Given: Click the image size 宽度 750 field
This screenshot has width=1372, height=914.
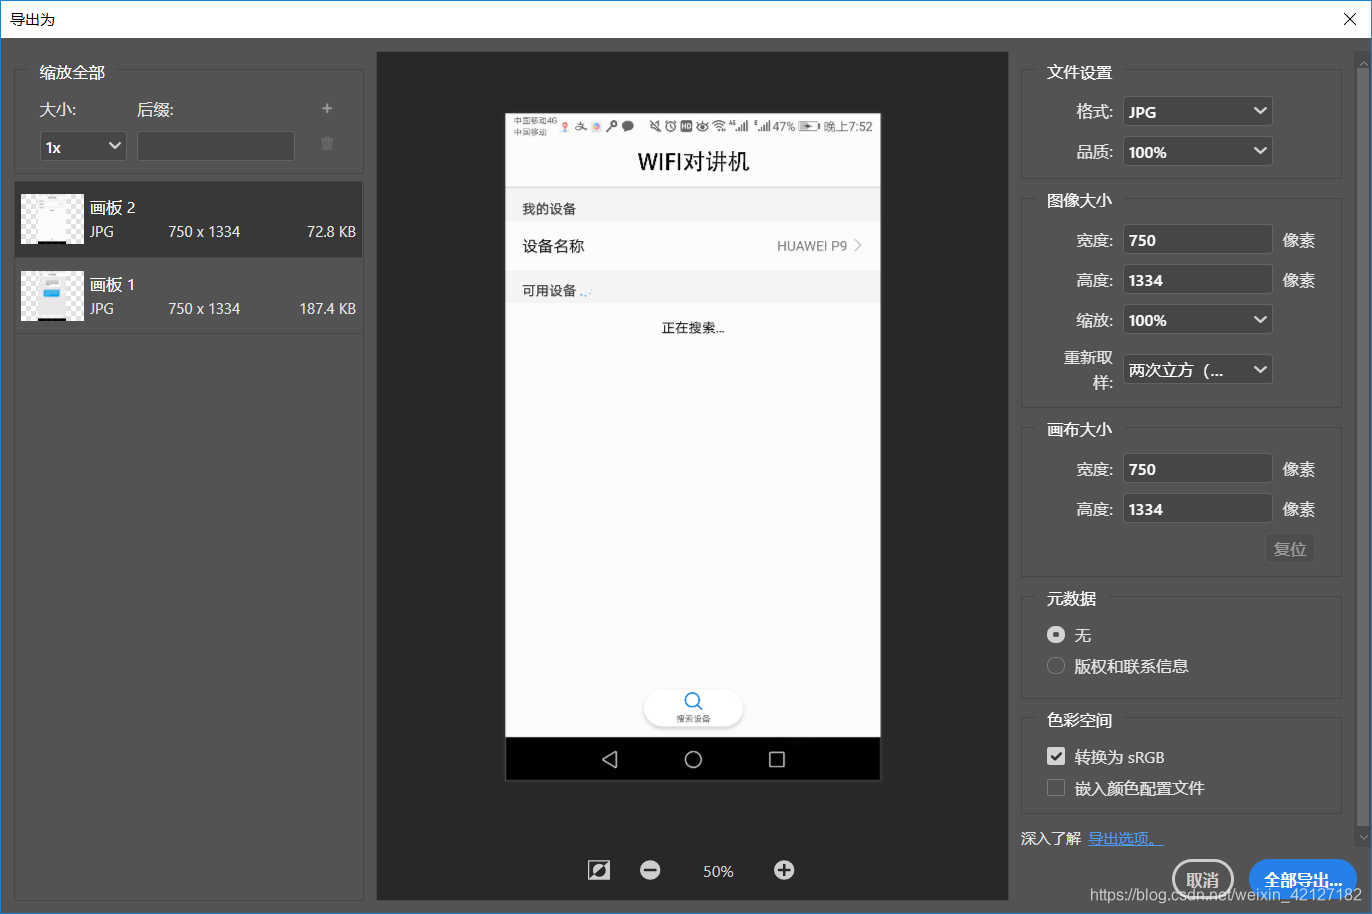Looking at the screenshot, I should pos(1198,239).
